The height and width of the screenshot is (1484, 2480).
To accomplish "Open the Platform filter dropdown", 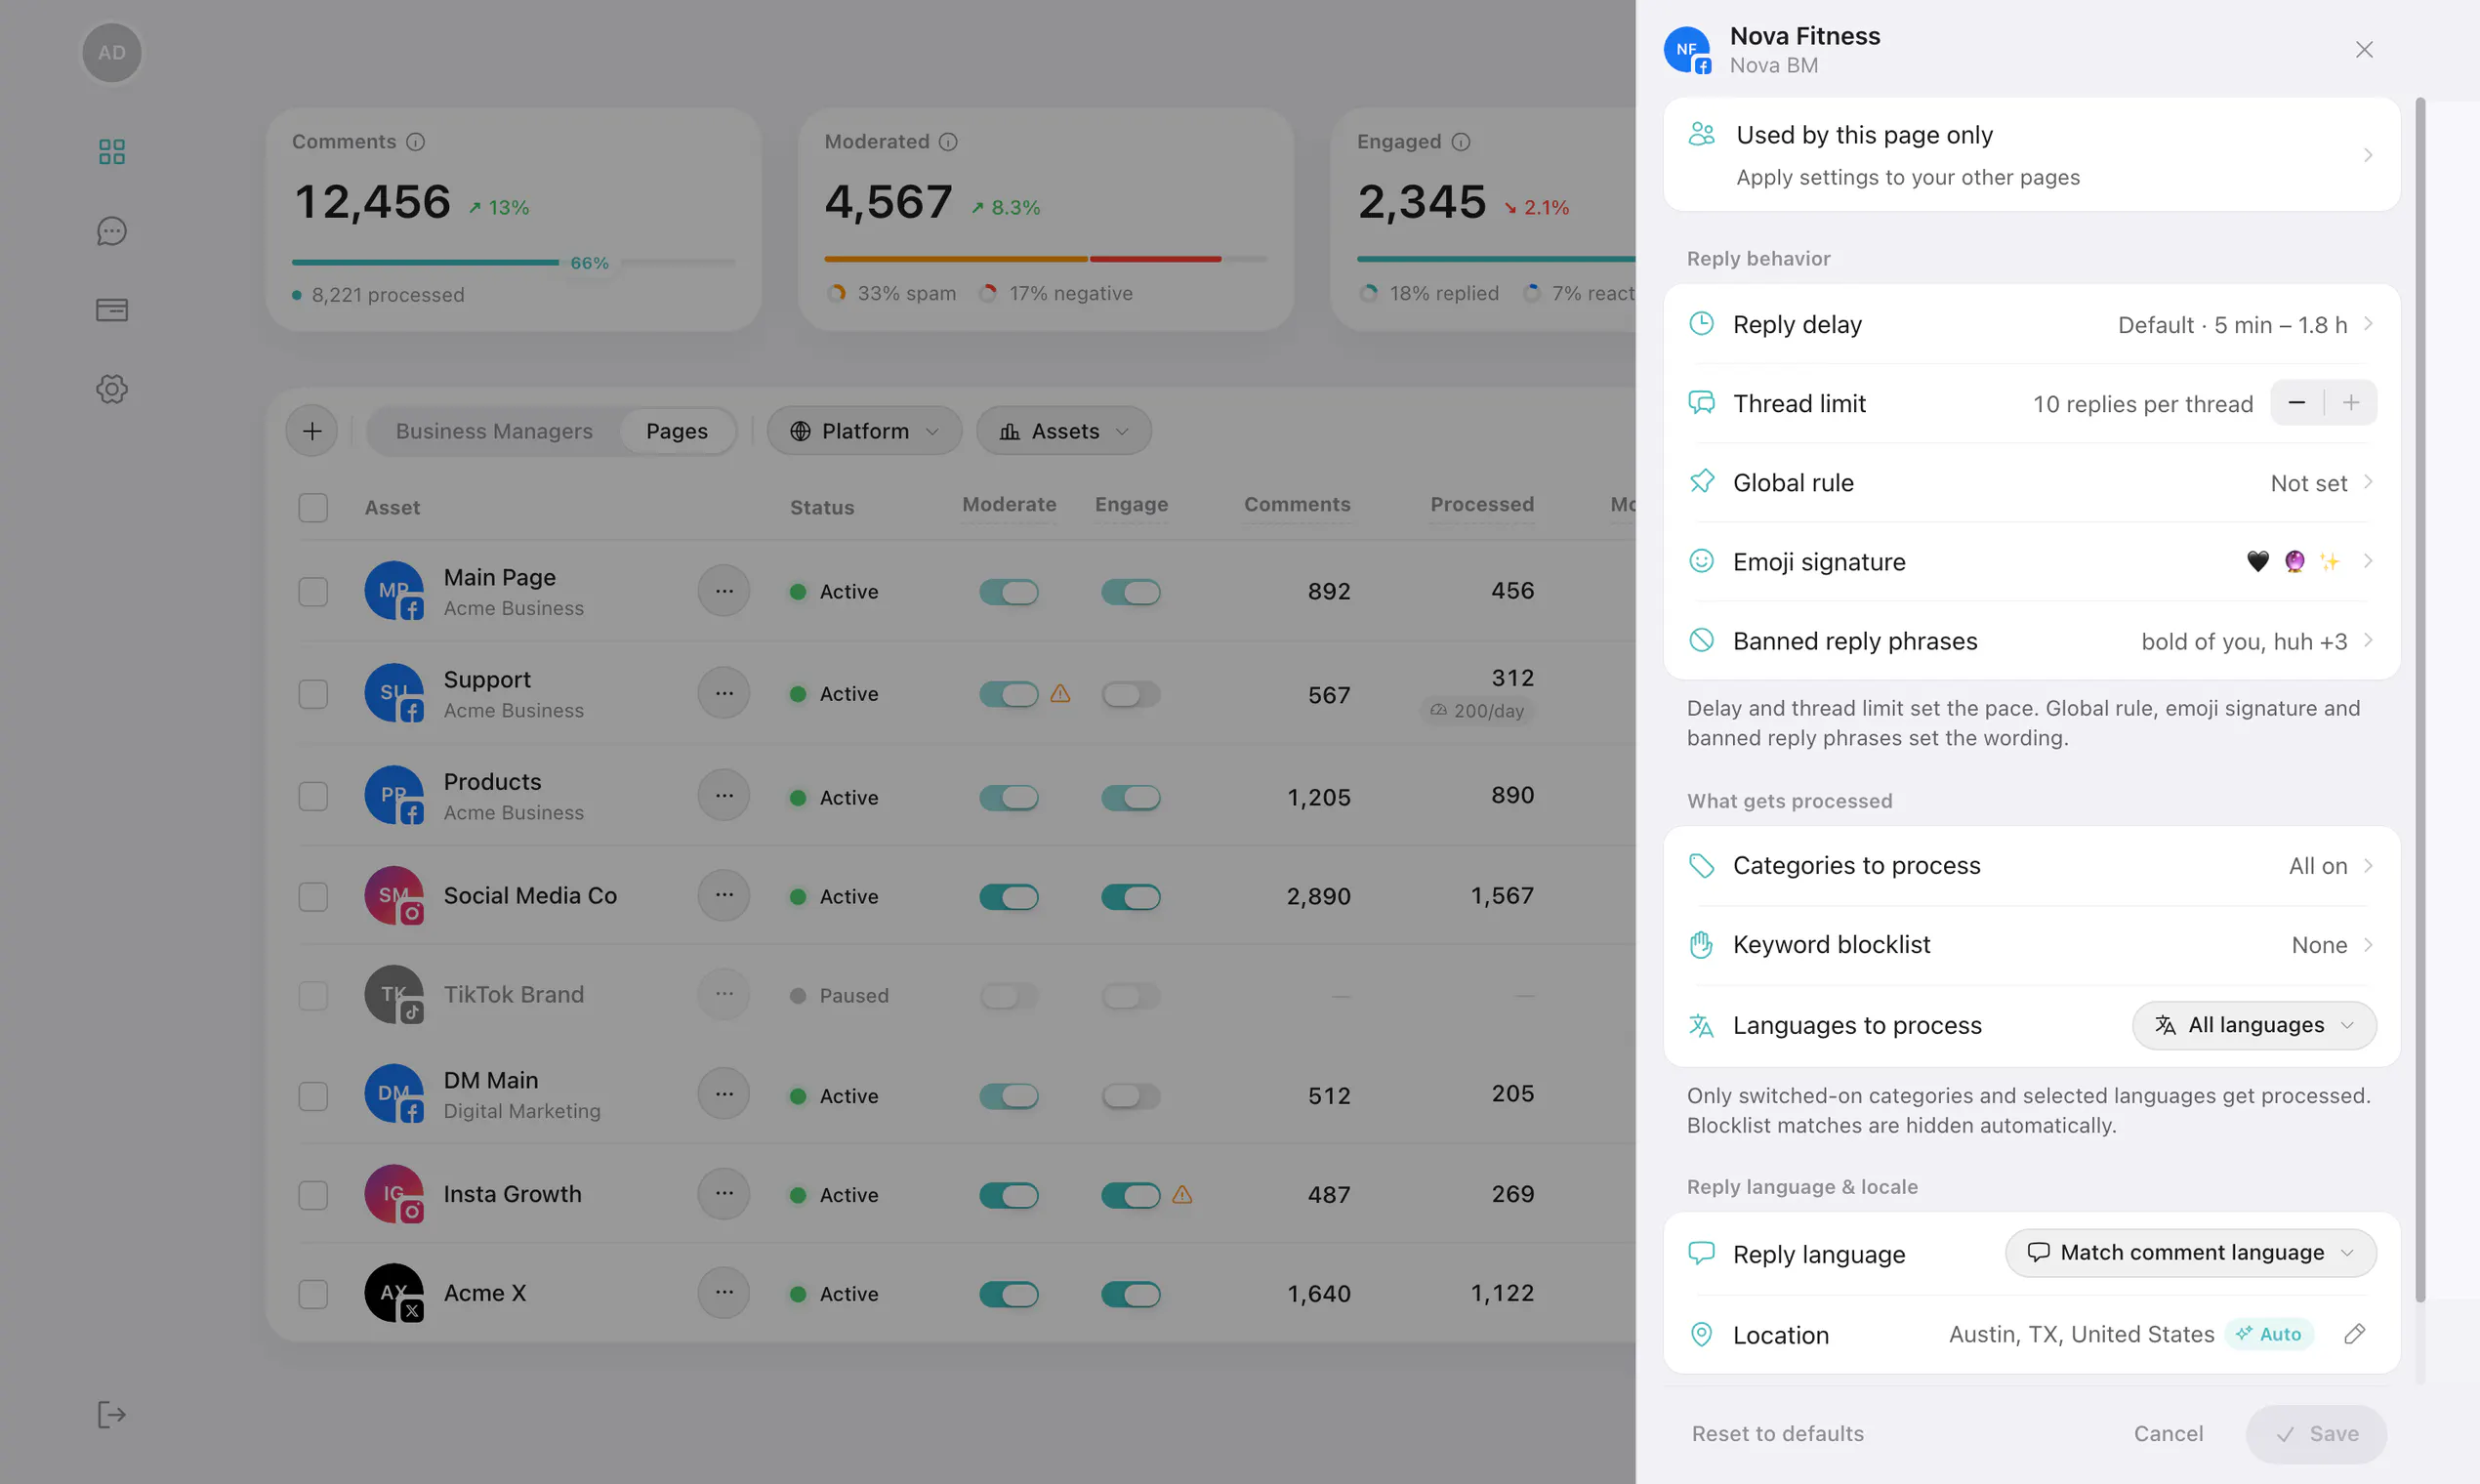I will pos(865,431).
